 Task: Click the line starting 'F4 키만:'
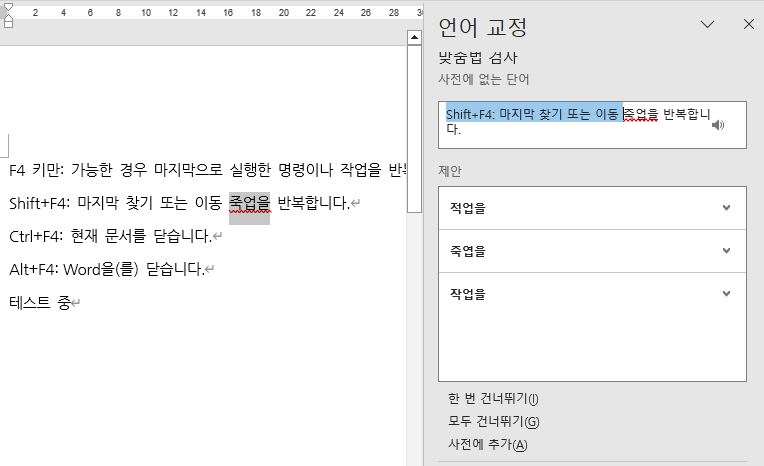[x=208, y=170]
